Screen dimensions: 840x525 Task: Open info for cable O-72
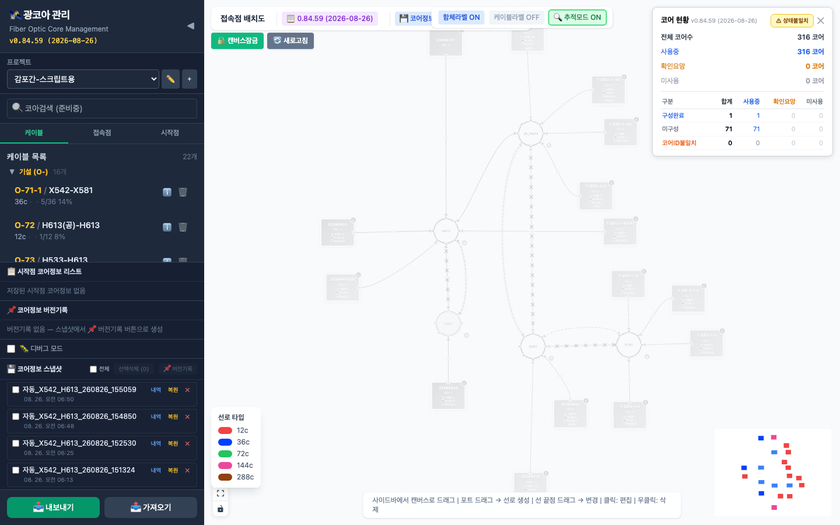point(167,227)
